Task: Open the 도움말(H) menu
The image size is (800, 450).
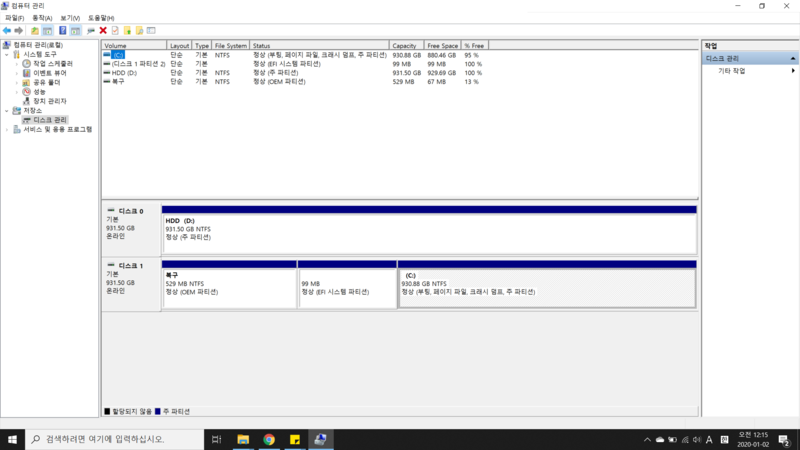Action: pyautogui.click(x=101, y=18)
